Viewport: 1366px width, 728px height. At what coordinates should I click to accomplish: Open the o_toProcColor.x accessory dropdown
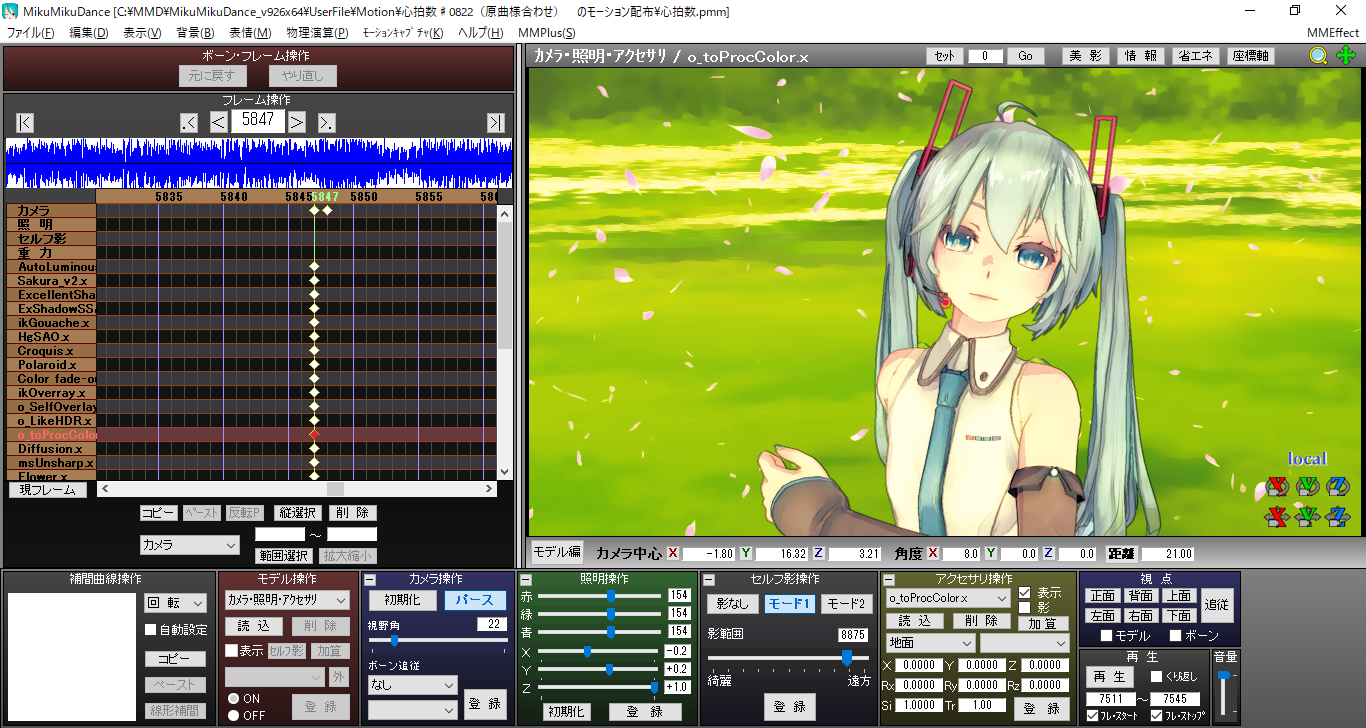(x=948, y=598)
